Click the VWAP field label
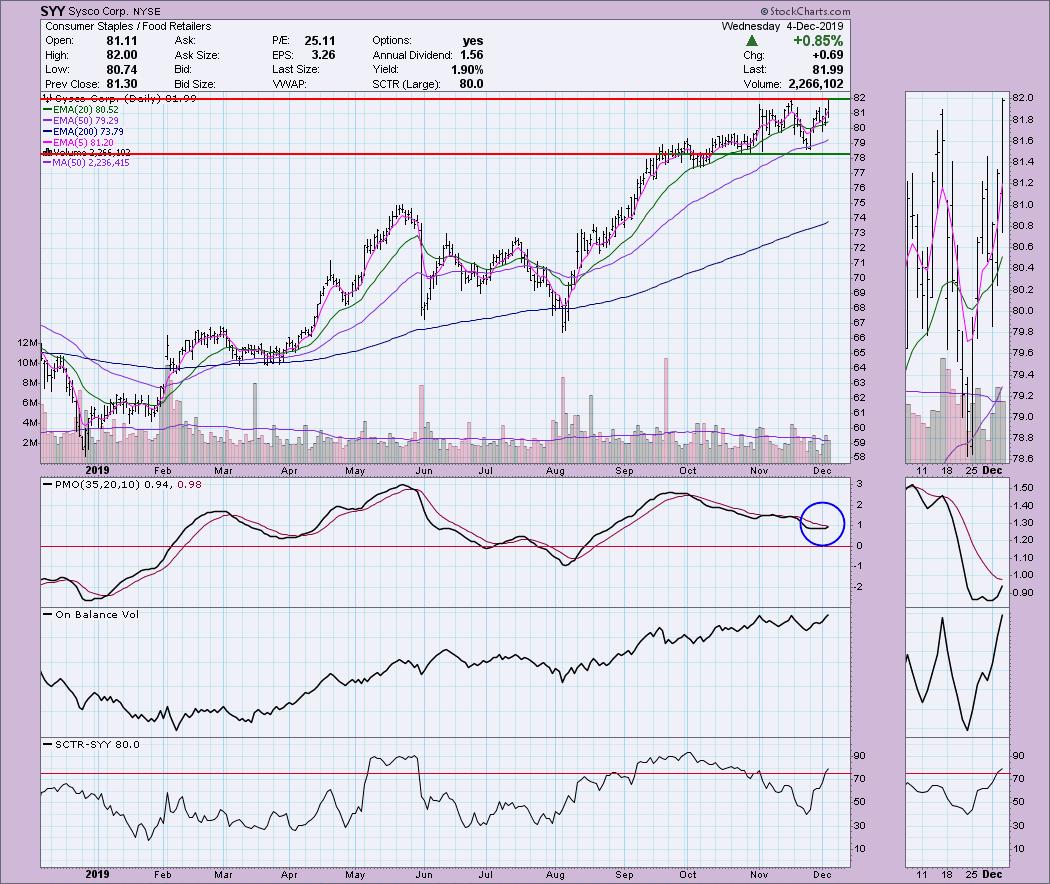 point(289,84)
